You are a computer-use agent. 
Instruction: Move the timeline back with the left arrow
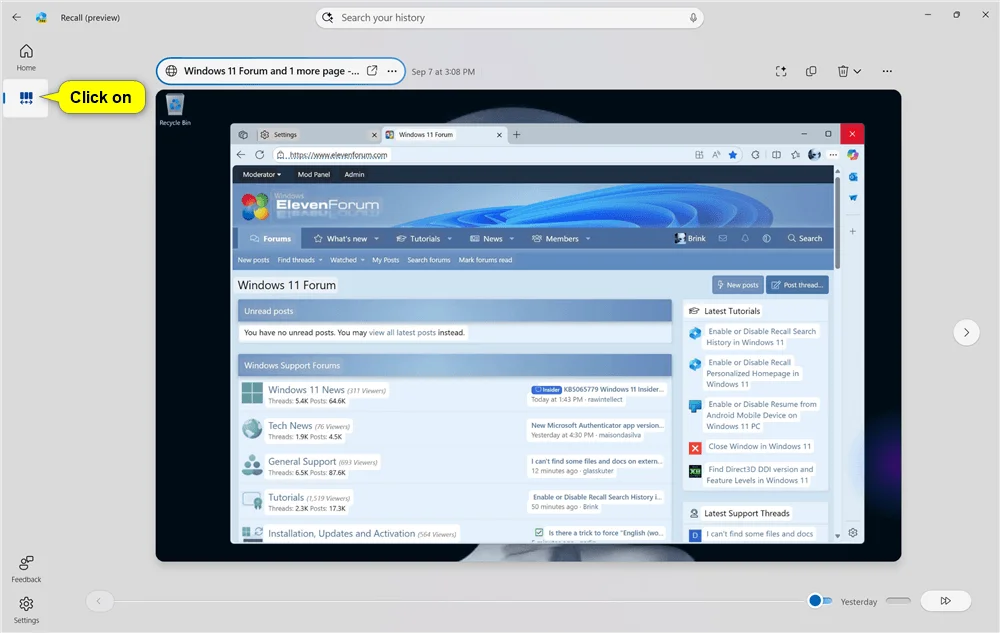[x=99, y=600]
